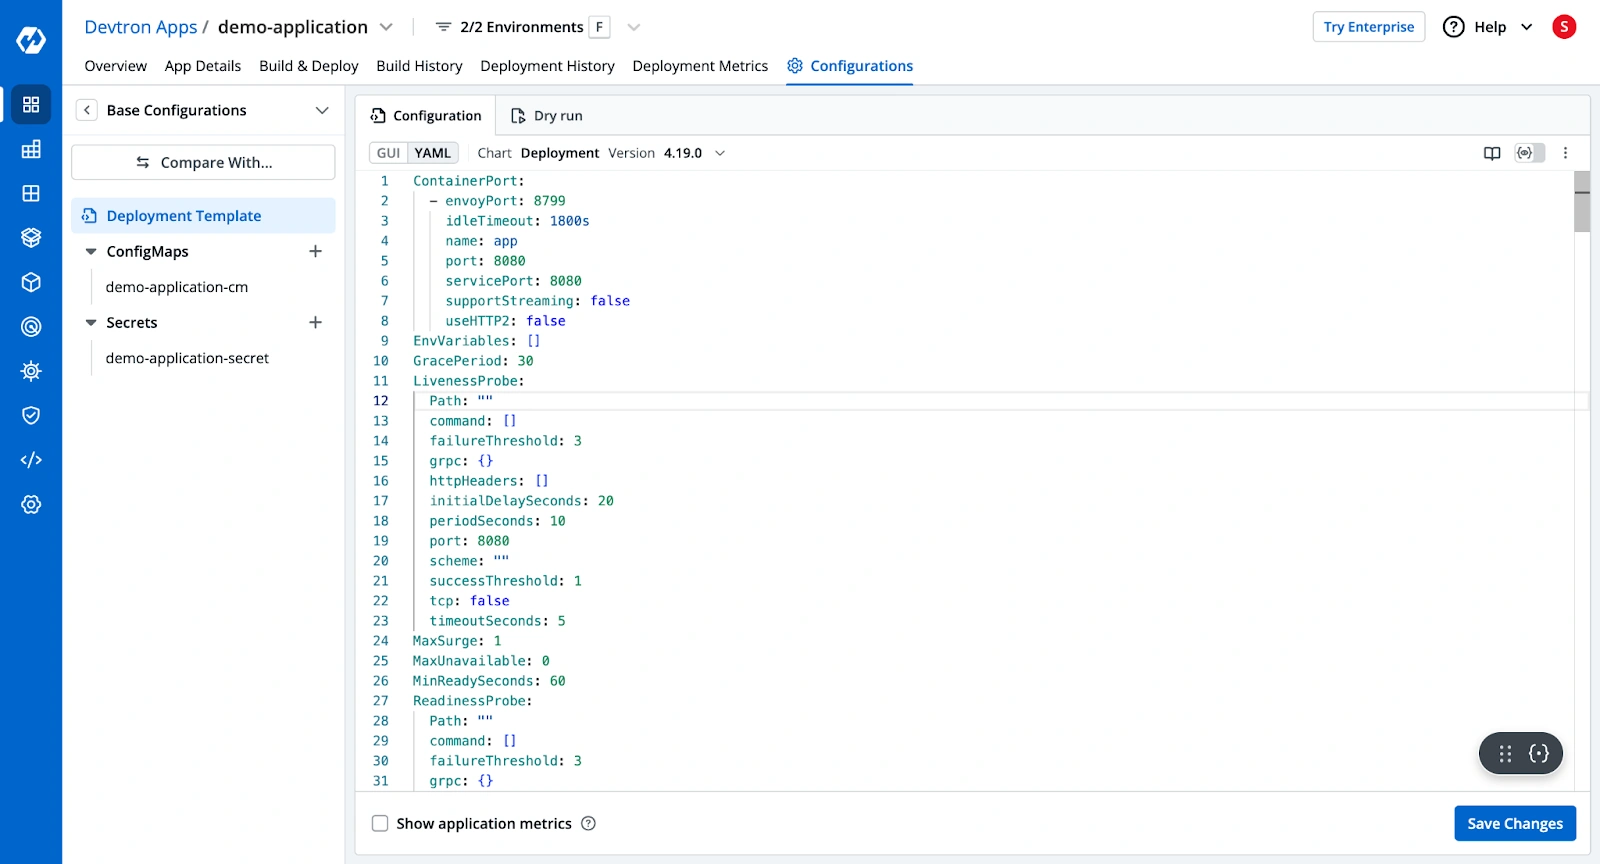Click the Try Enterprise button
The height and width of the screenshot is (864, 1600).
coord(1369,27)
